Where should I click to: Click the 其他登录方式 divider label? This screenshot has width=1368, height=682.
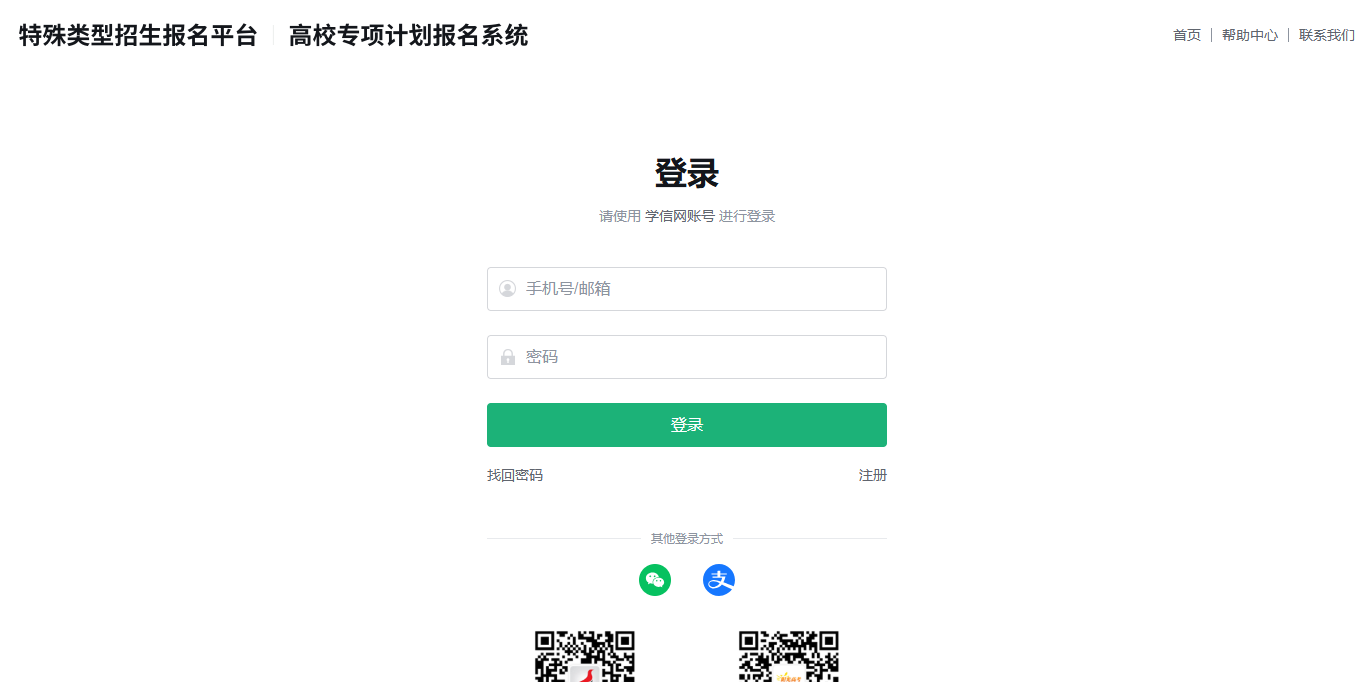687,539
